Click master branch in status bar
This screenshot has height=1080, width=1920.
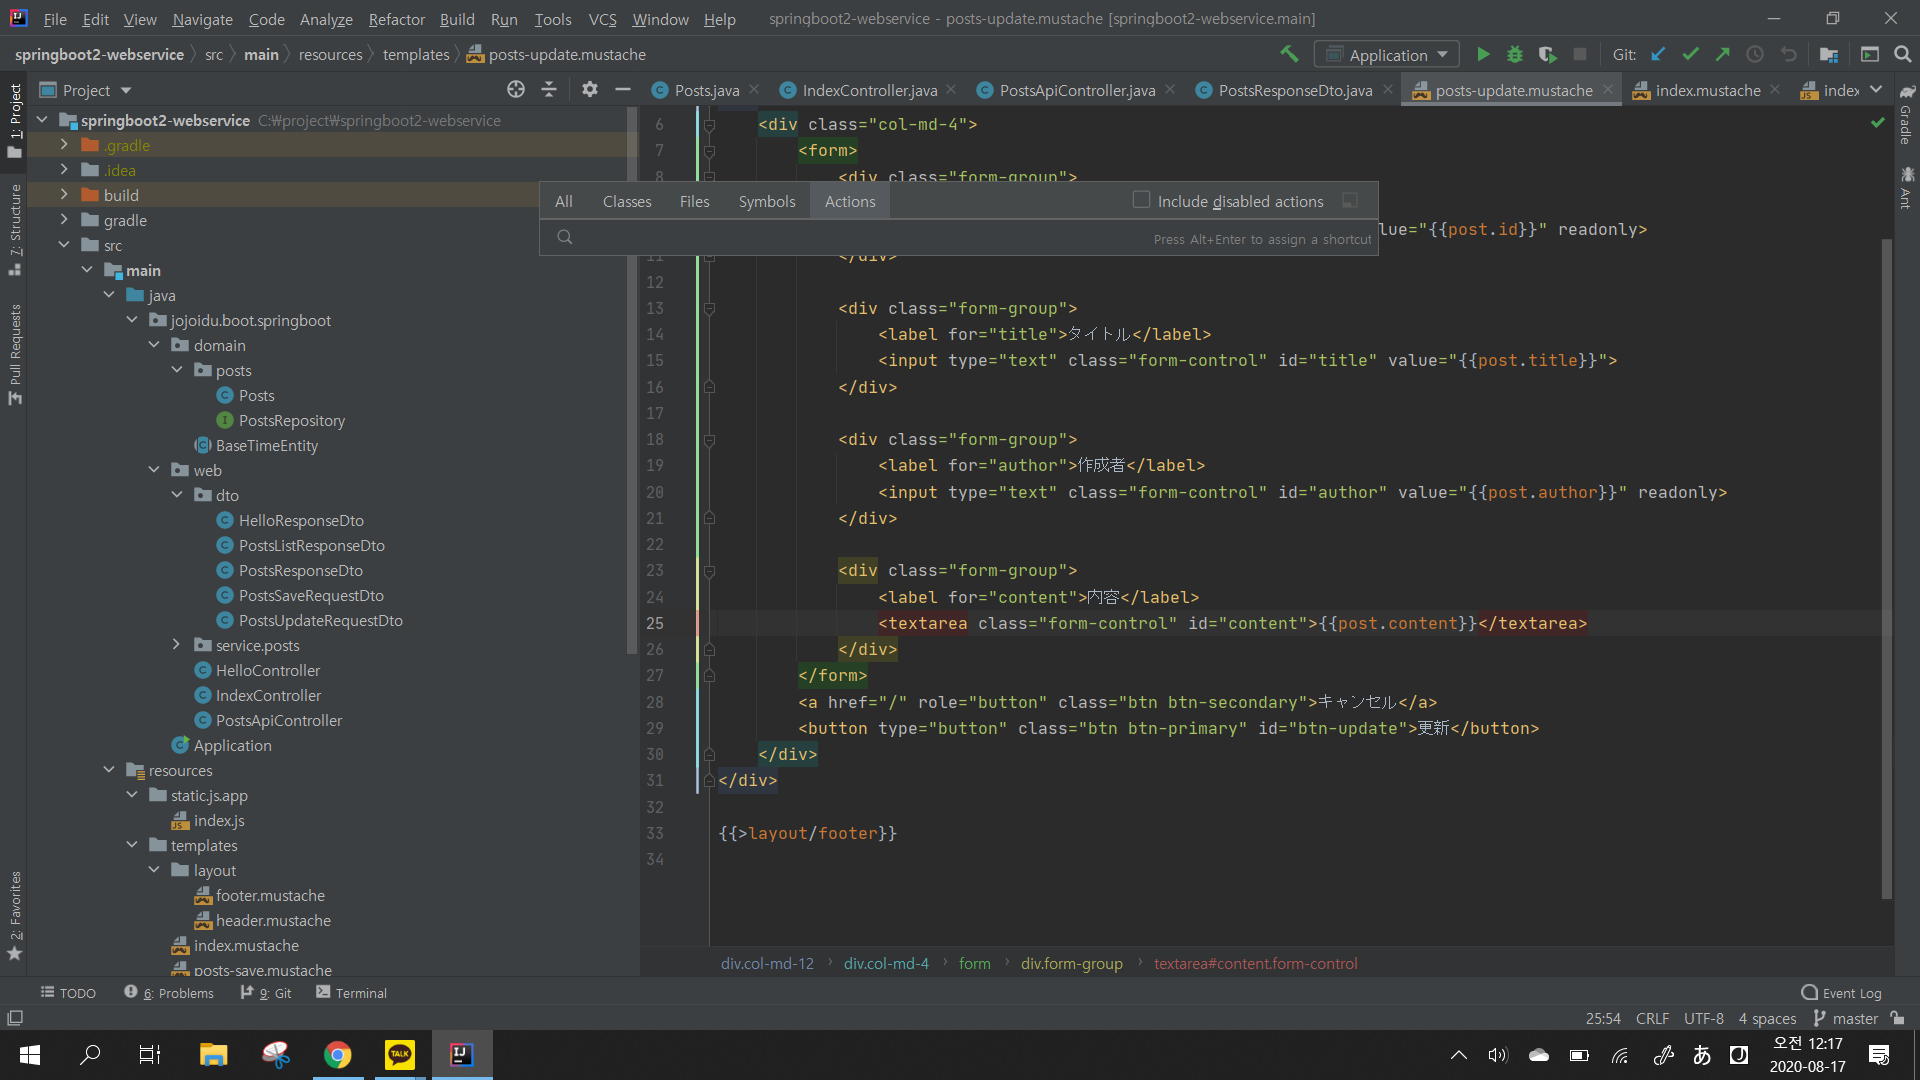(x=1846, y=1018)
